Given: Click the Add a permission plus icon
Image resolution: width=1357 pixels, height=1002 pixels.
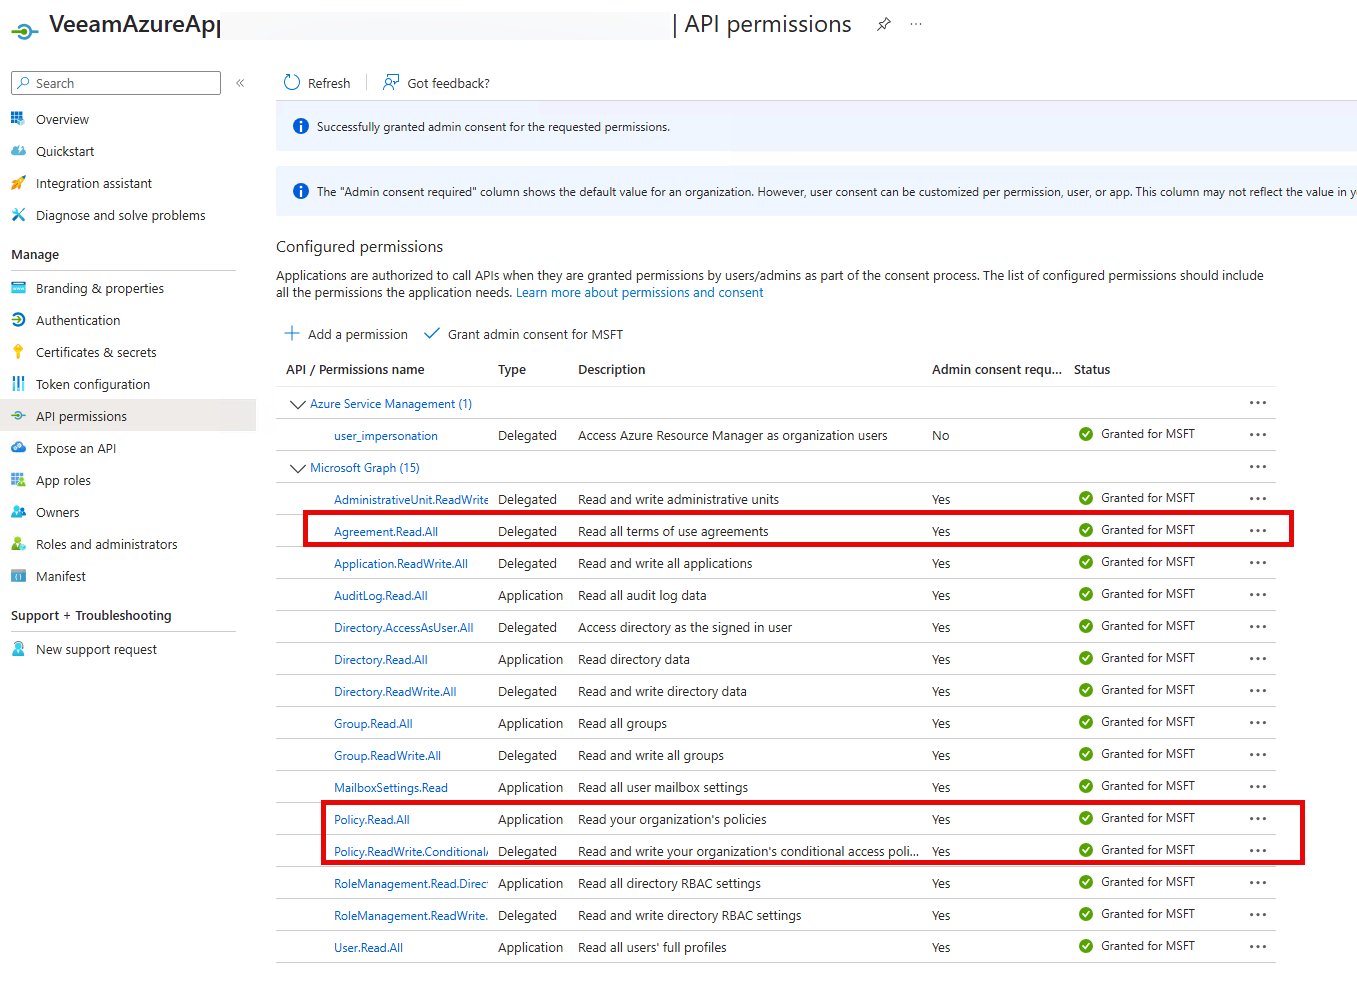Looking at the screenshot, I should tap(292, 334).
